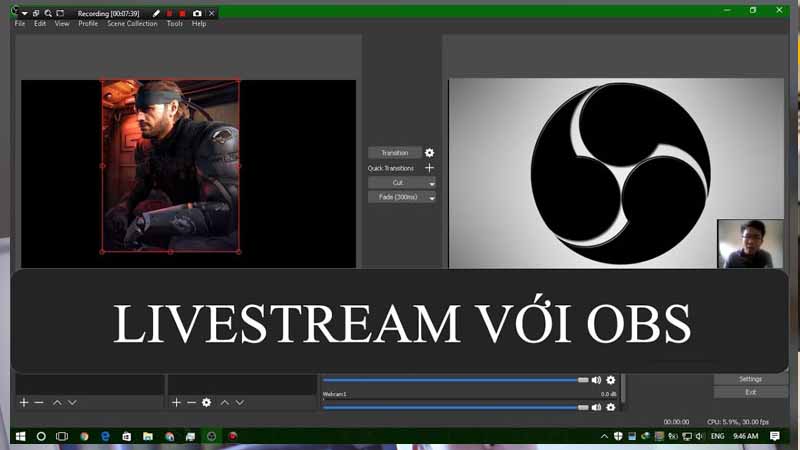Move source up in Sources panel
800x450 pixels.
tap(224, 403)
